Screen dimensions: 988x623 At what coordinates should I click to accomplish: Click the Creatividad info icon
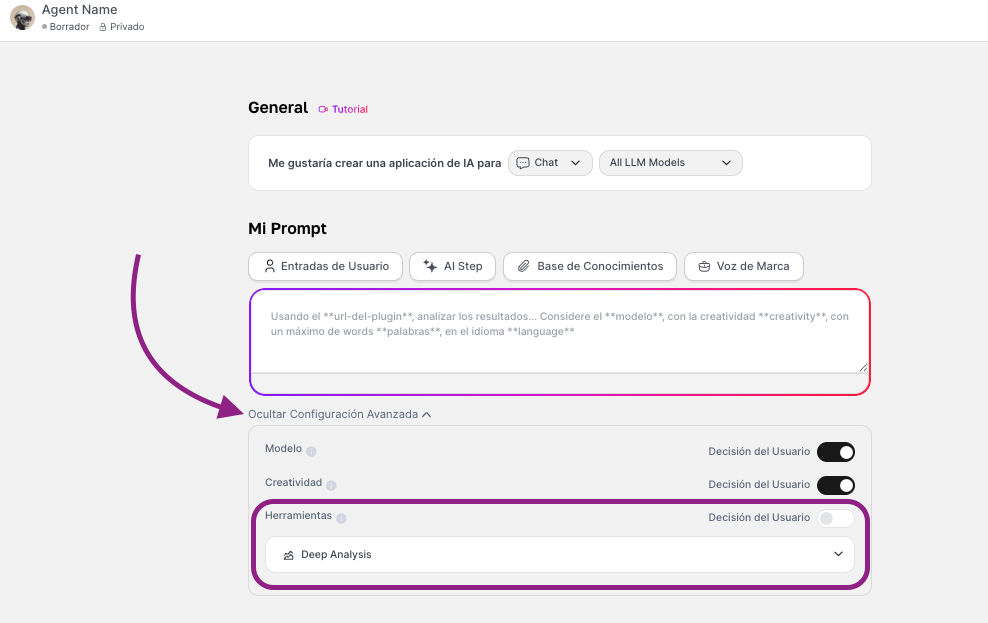tap(331, 485)
